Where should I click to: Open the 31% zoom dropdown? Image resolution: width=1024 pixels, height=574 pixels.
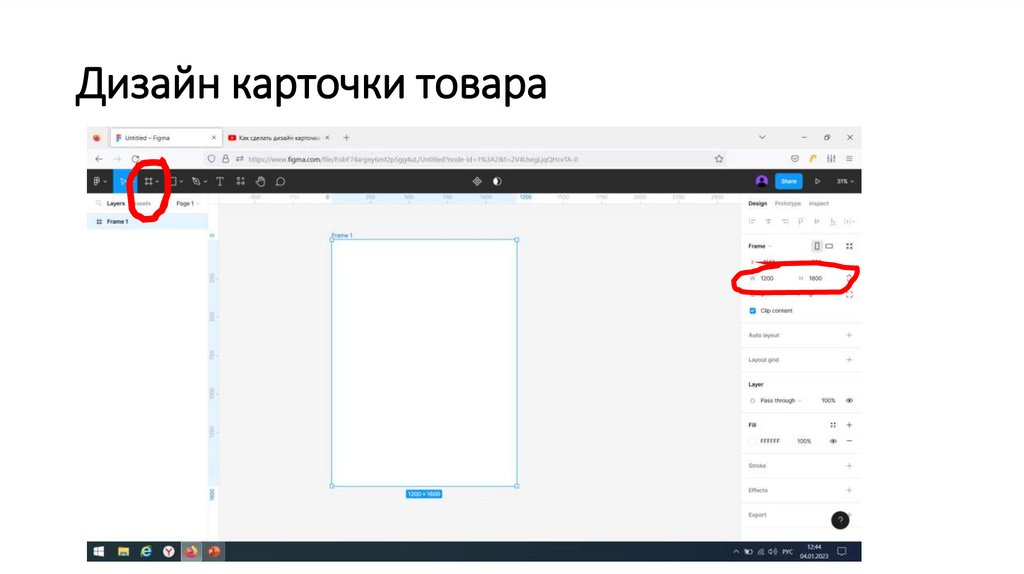843,181
